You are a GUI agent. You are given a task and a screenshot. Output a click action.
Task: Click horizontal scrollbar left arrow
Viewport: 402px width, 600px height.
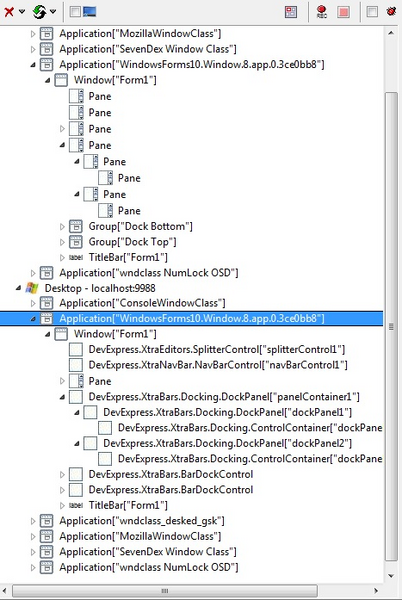point(5,591)
